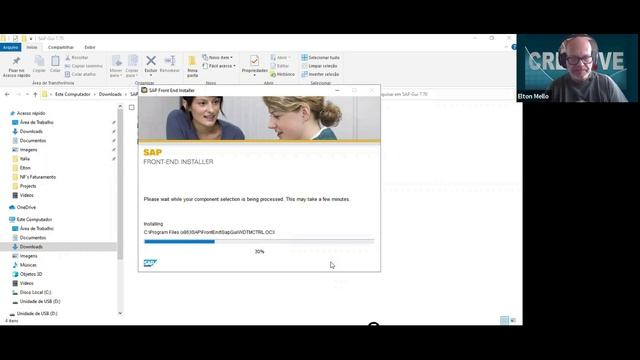This screenshot has width=640, height=360.
Task: Click Inverter seleção
Action: coord(320,74)
